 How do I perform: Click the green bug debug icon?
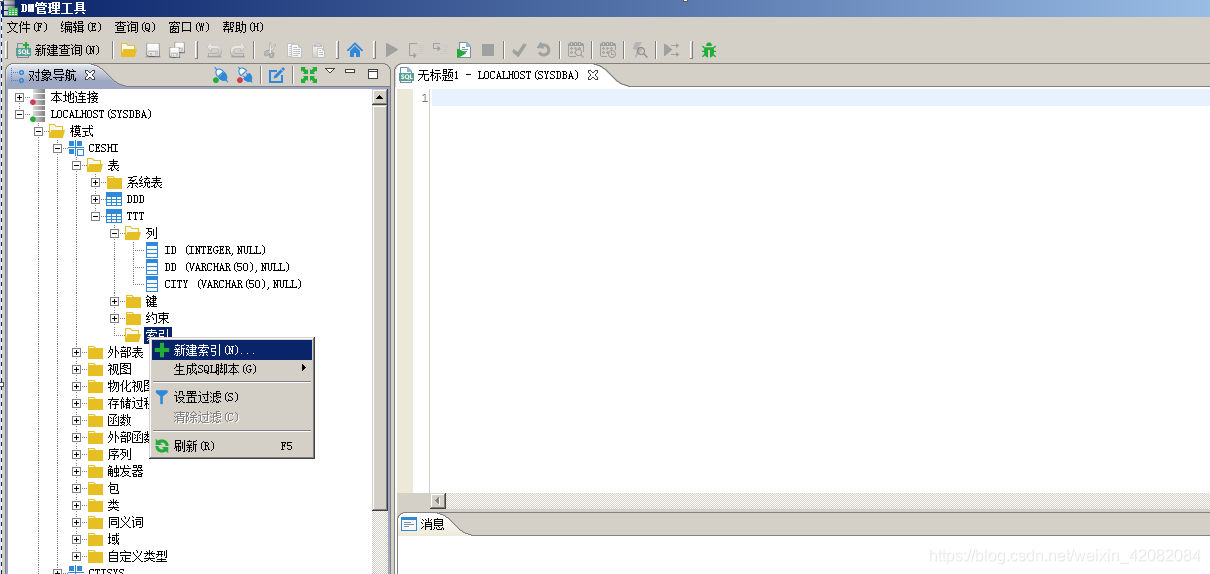[709, 50]
